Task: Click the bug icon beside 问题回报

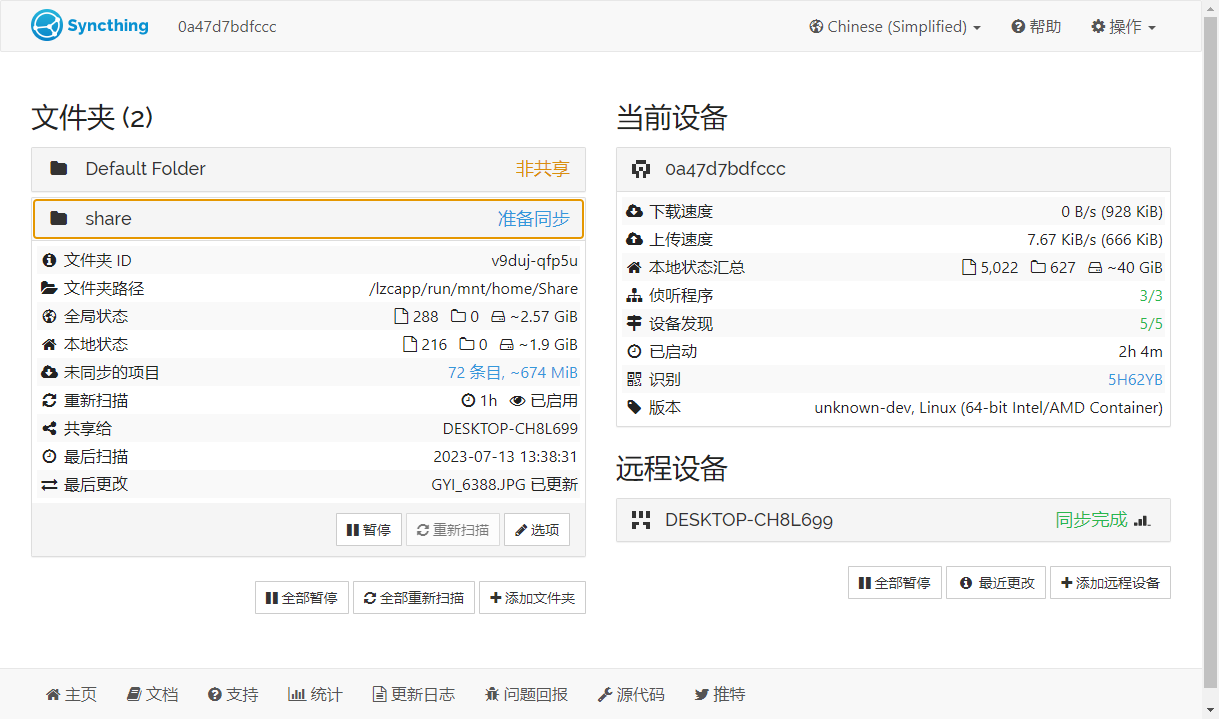Action: (492, 694)
